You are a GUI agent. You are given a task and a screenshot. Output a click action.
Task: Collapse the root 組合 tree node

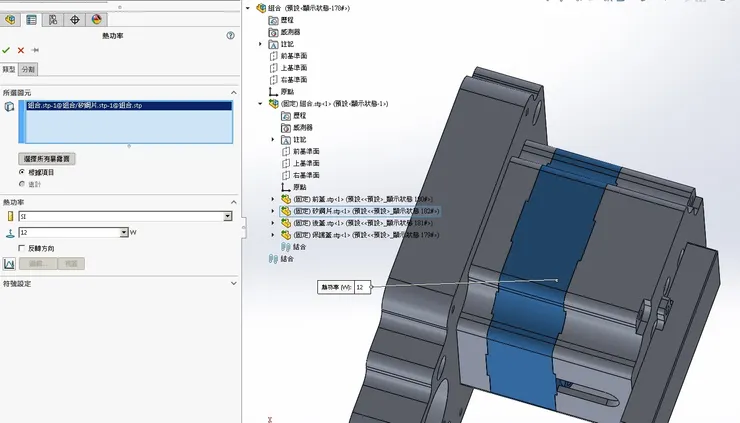[x=248, y=8]
